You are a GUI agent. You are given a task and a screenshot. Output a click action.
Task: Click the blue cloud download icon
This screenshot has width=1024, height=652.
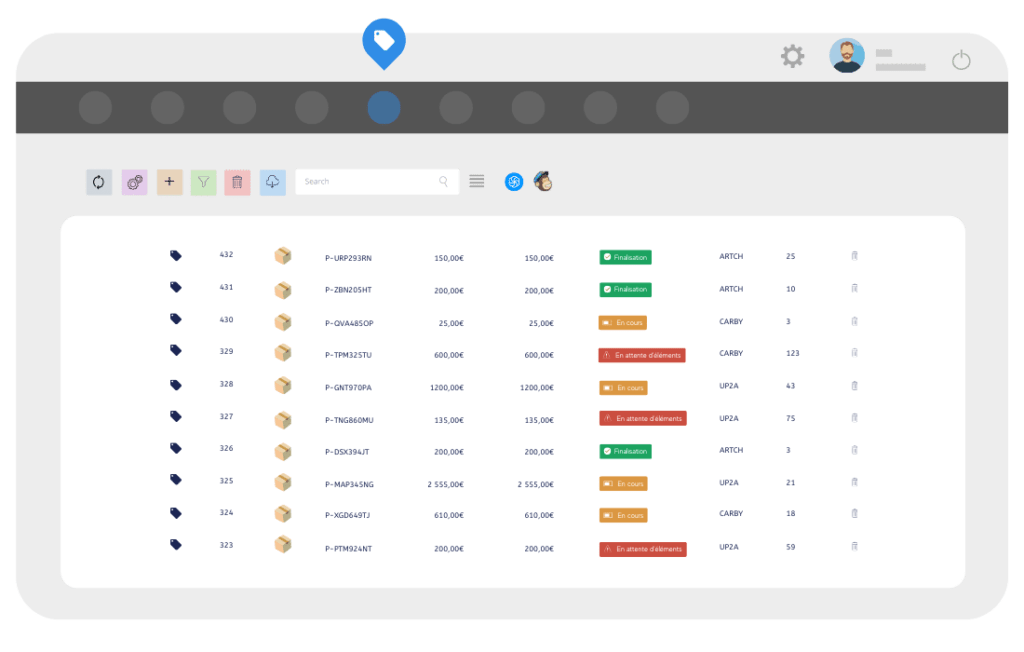tap(272, 182)
